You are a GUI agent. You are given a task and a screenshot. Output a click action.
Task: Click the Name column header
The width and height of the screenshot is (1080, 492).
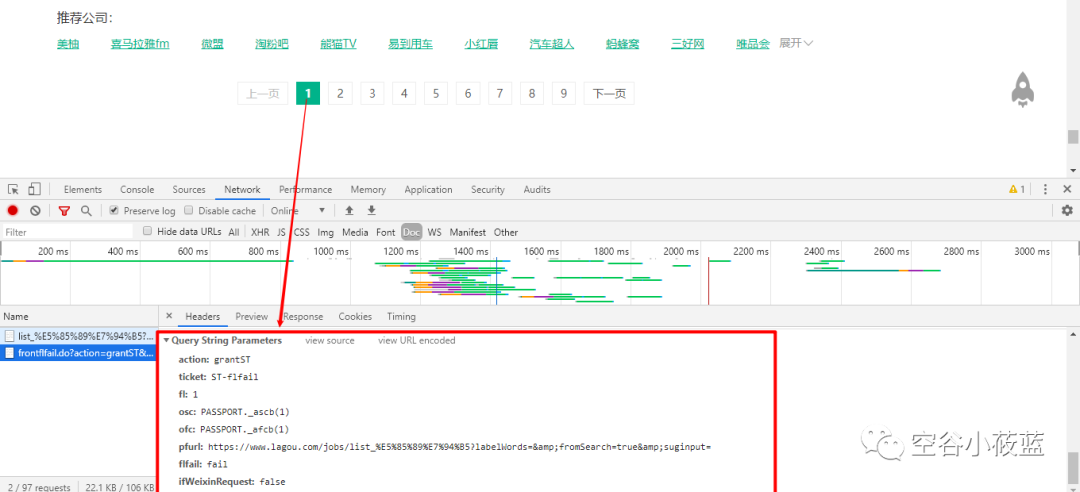coord(79,316)
